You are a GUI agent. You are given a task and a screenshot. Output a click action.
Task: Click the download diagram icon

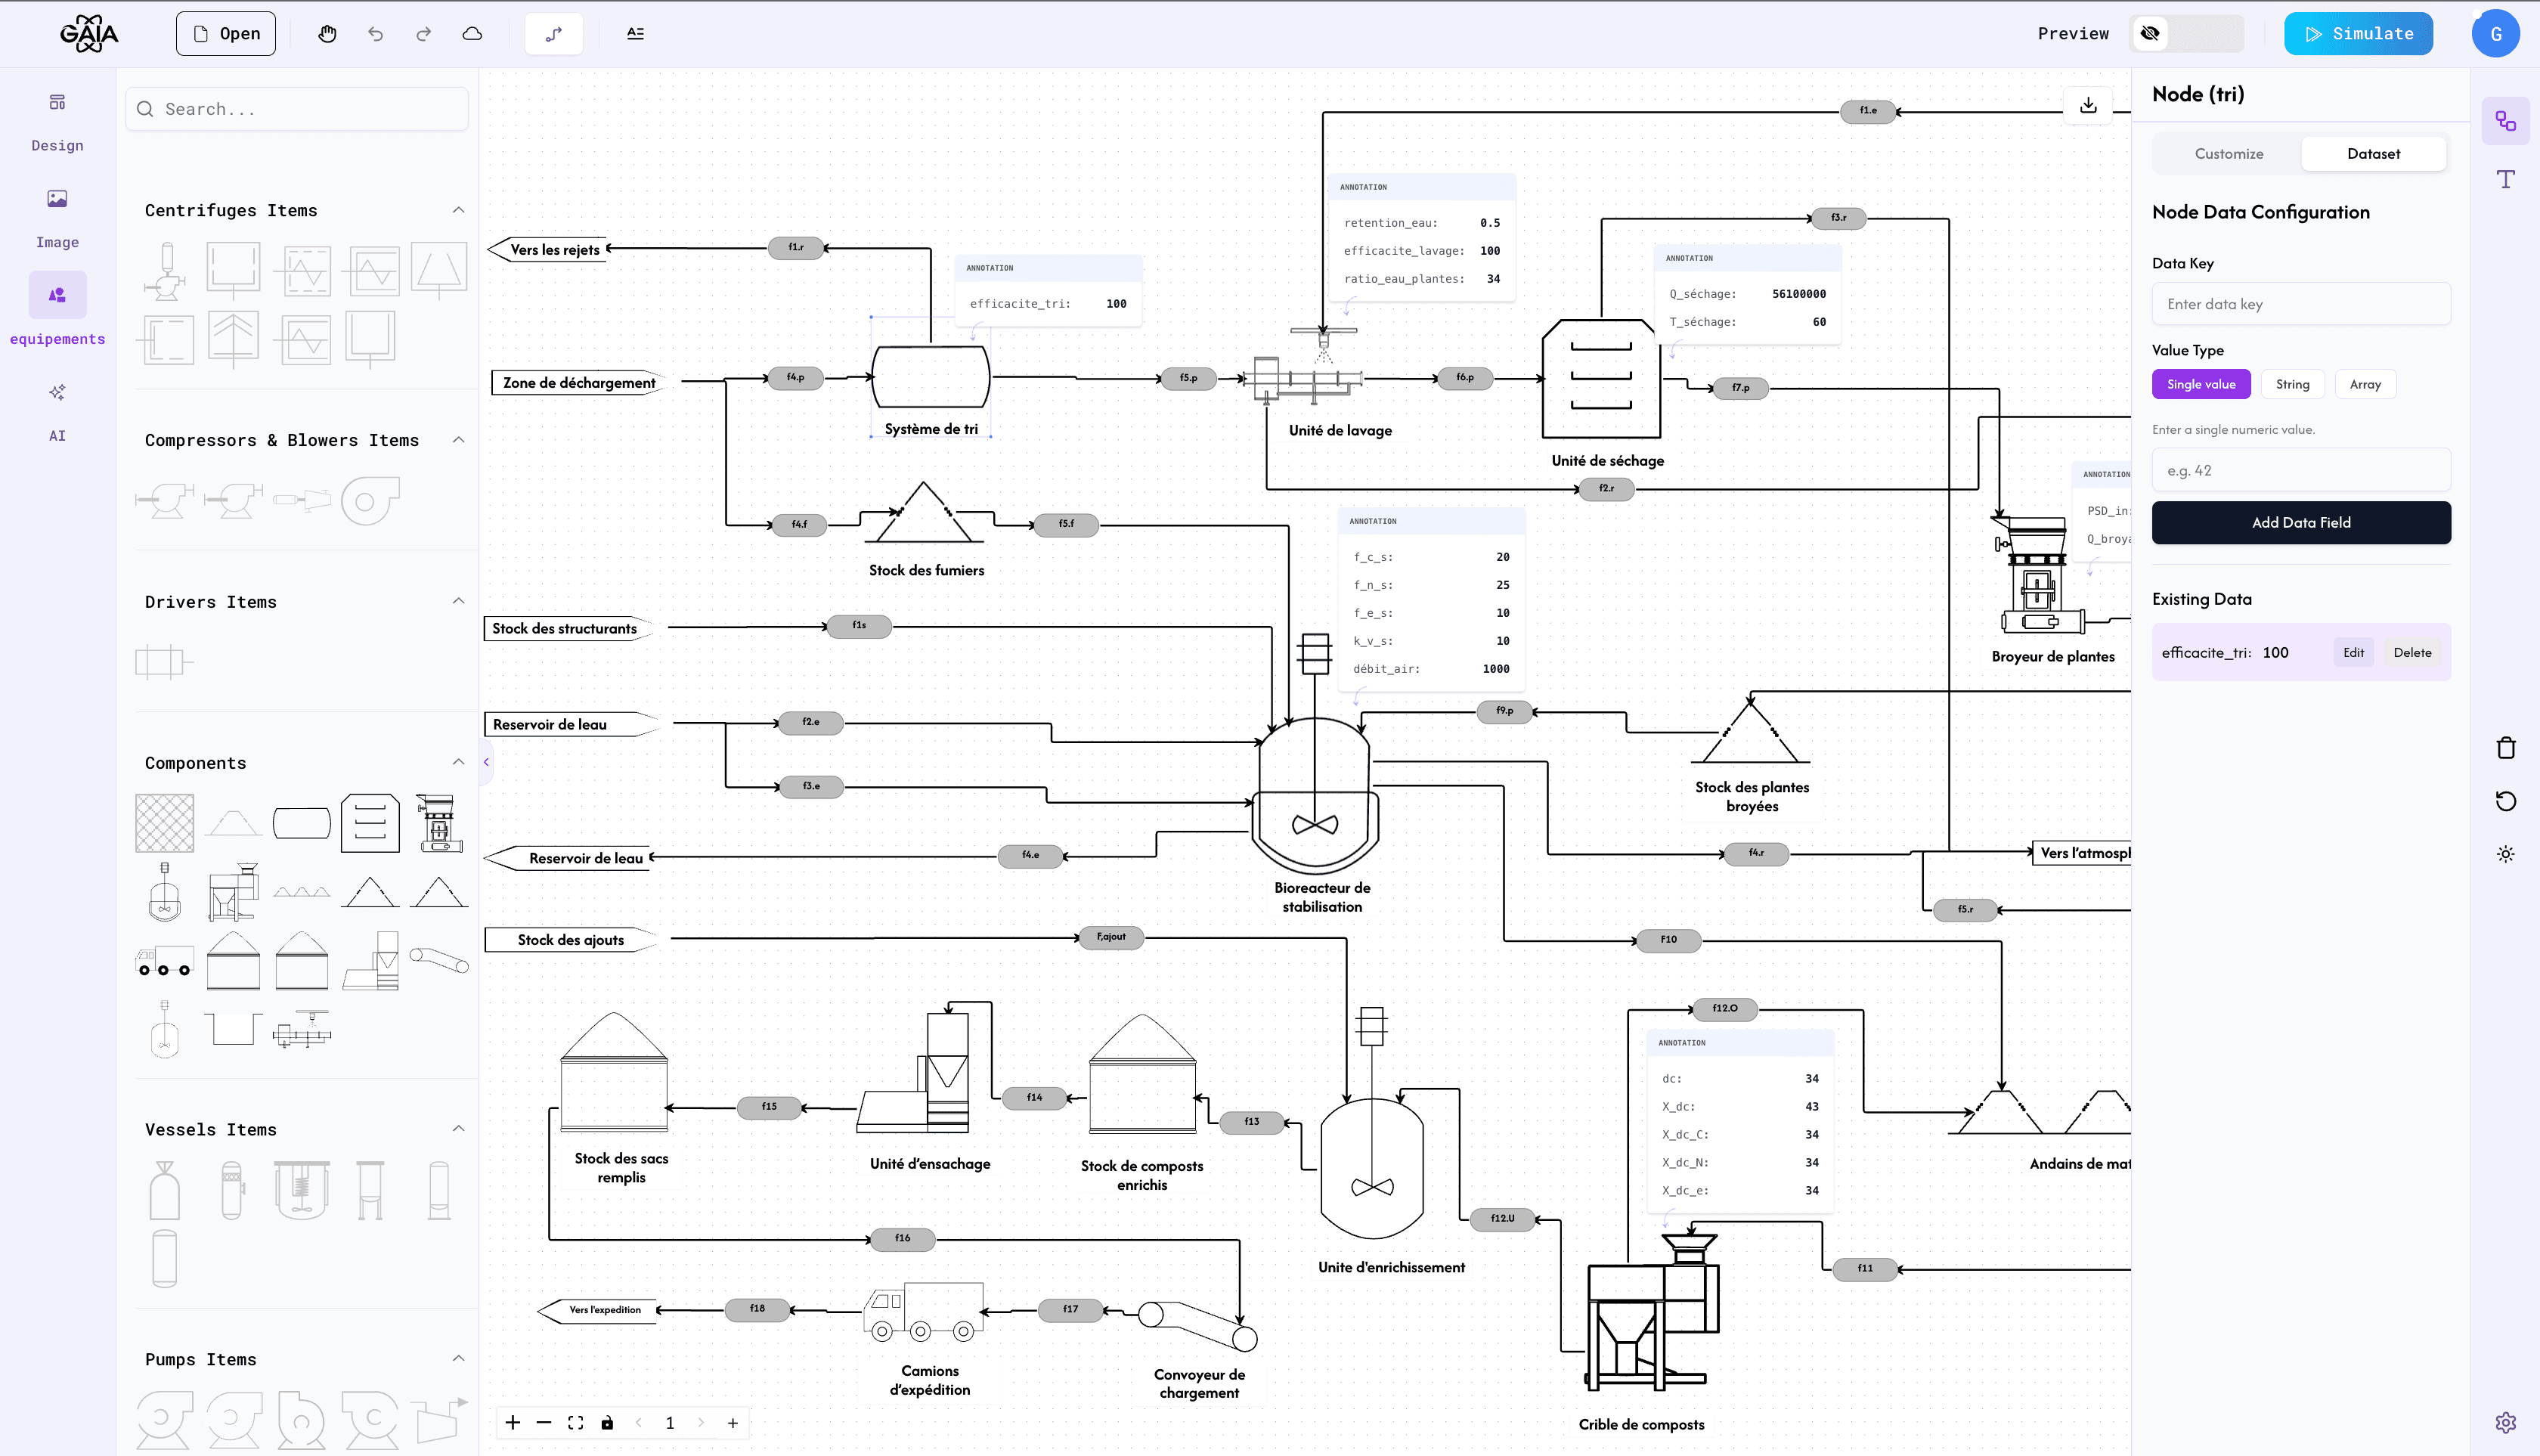click(2088, 105)
